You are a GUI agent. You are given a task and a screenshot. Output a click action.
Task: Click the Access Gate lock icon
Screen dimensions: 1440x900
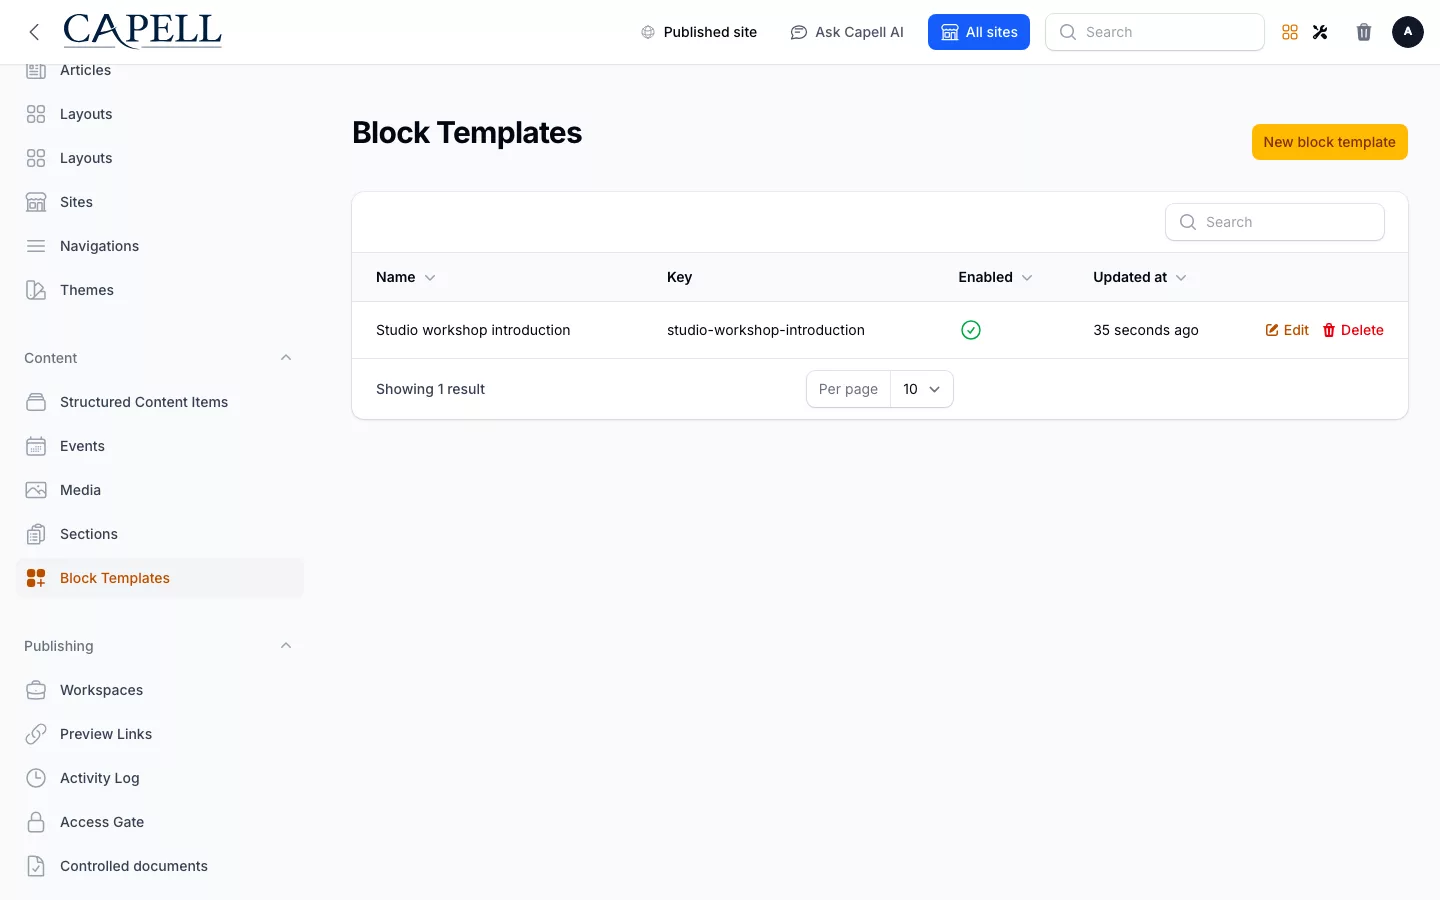click(36, 822)
